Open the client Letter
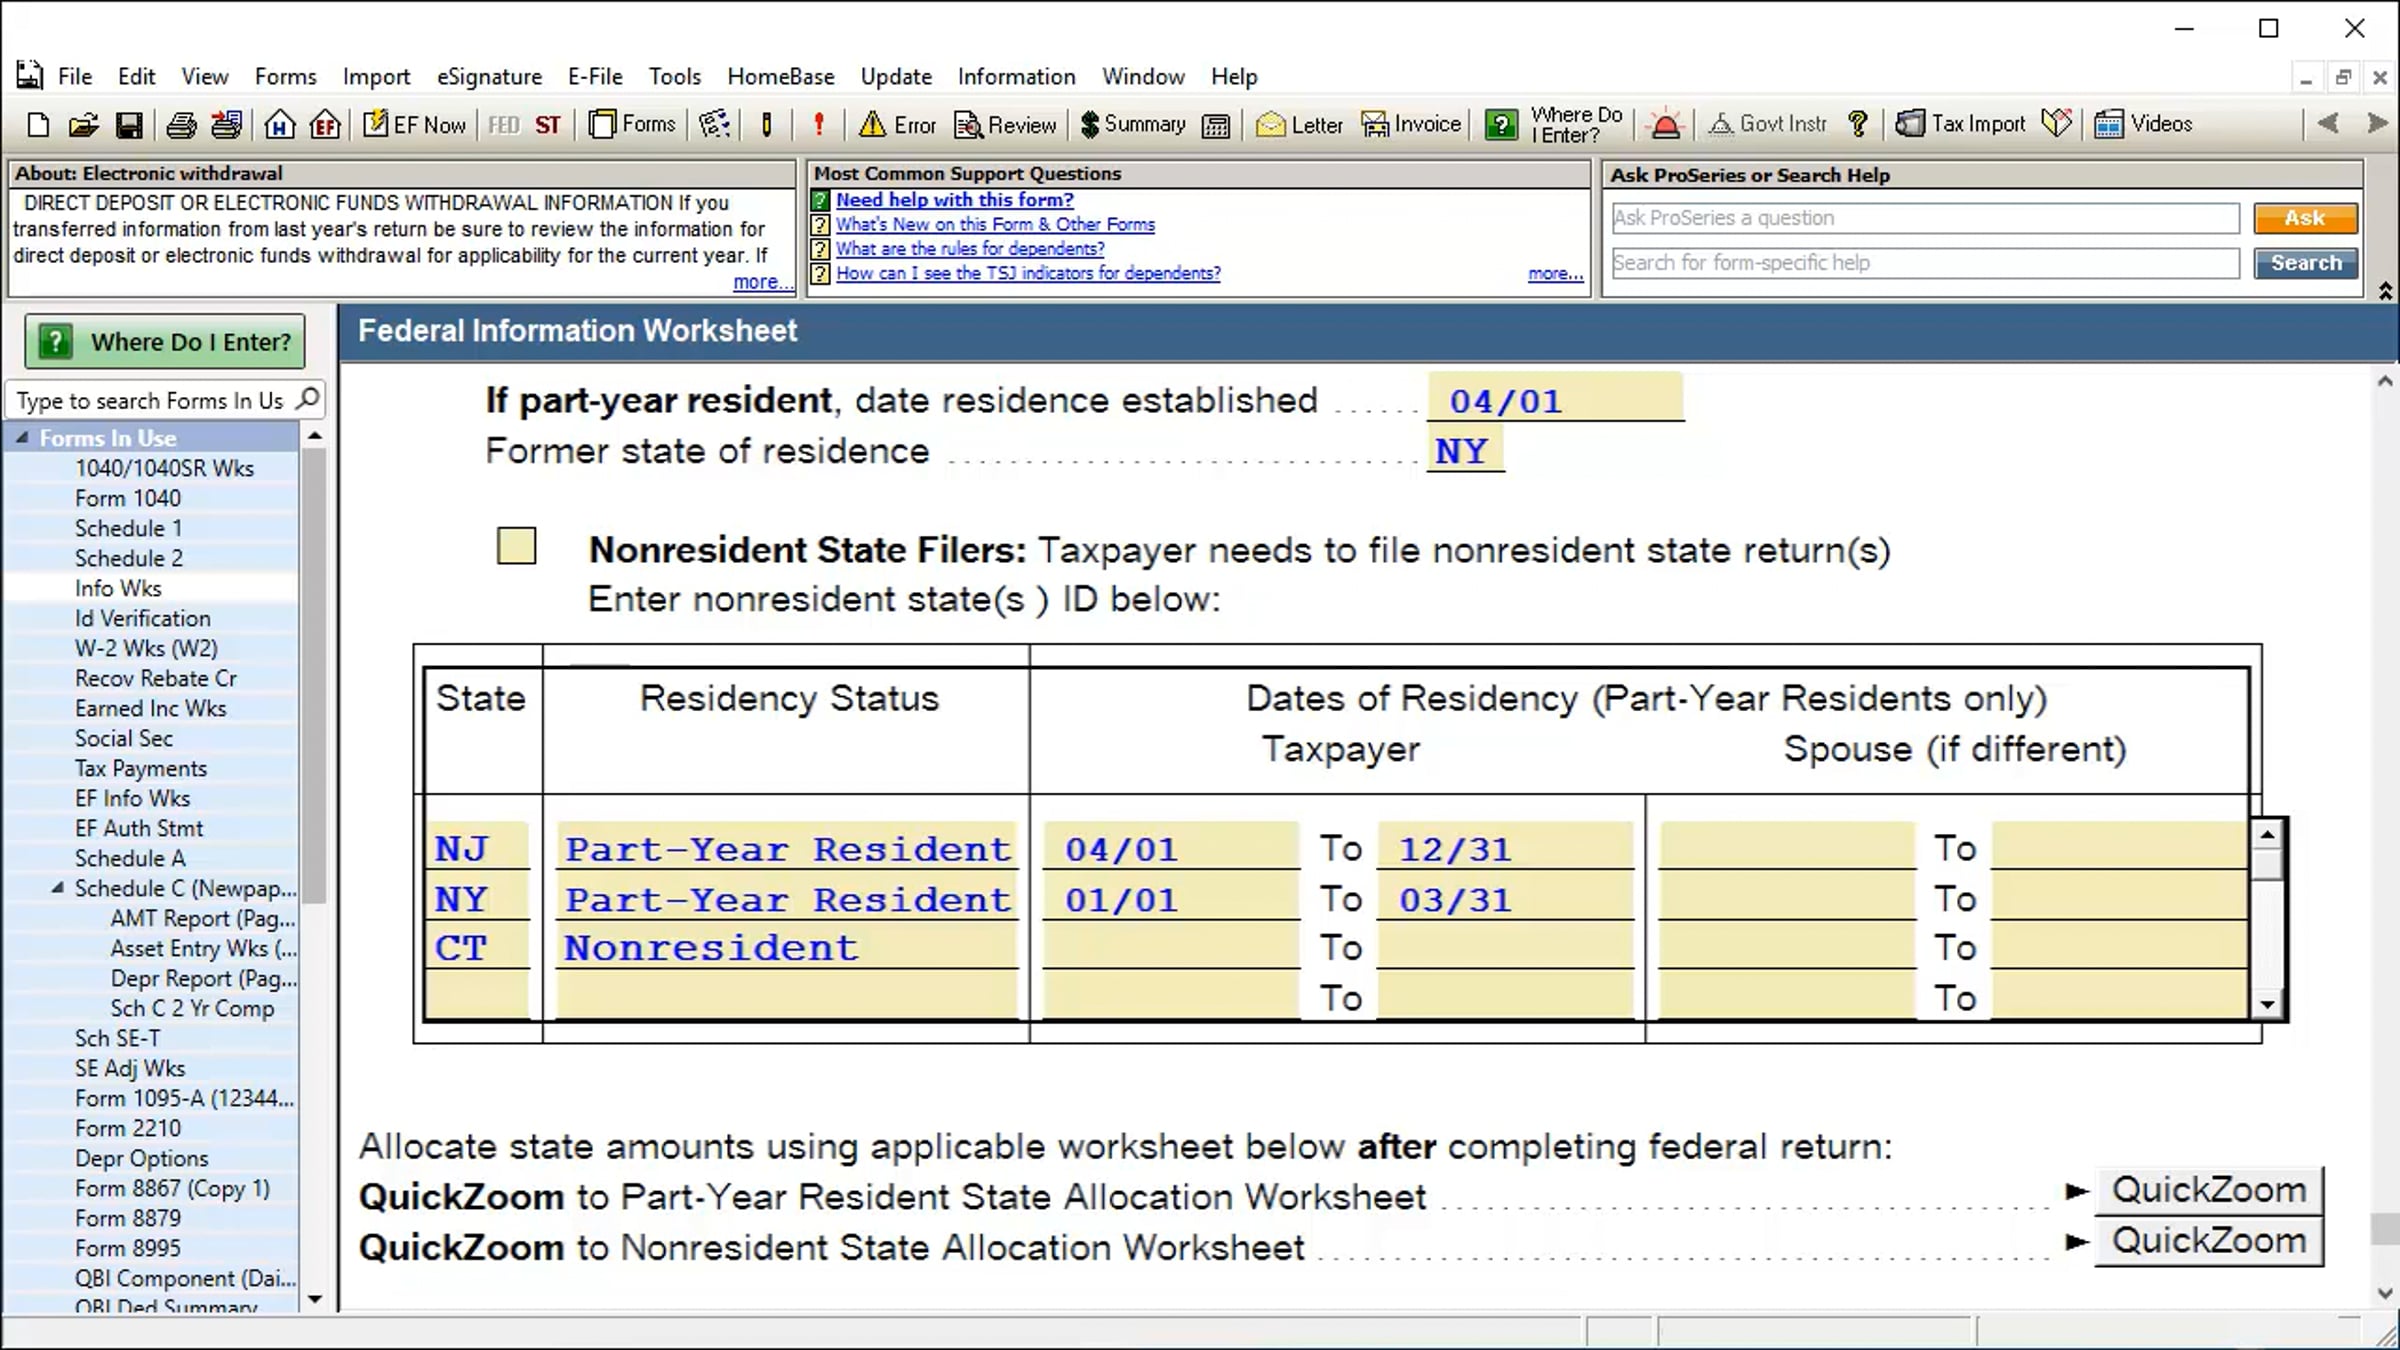 point(1297,124)
